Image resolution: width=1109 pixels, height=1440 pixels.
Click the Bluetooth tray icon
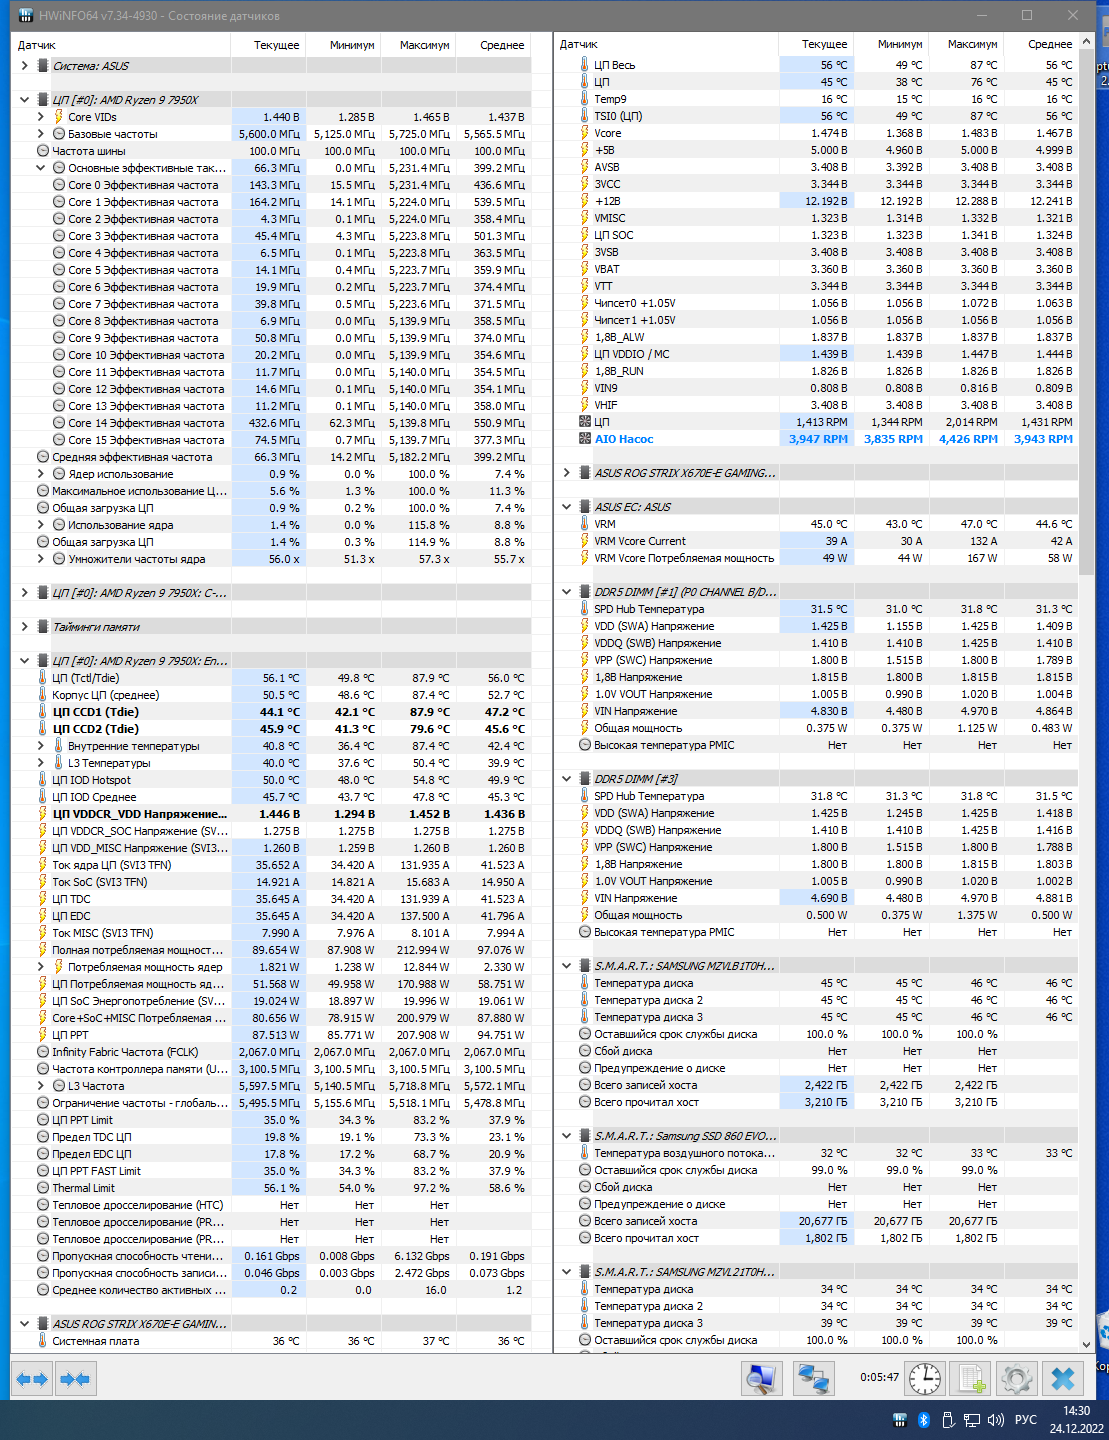(x=924, y=1420)
